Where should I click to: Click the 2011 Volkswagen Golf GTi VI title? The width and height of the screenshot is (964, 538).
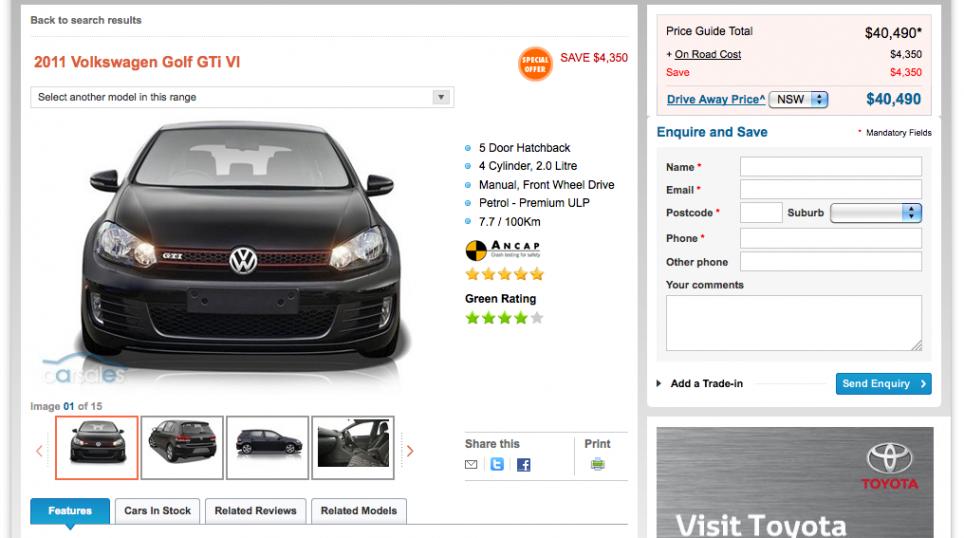[137, 62]
